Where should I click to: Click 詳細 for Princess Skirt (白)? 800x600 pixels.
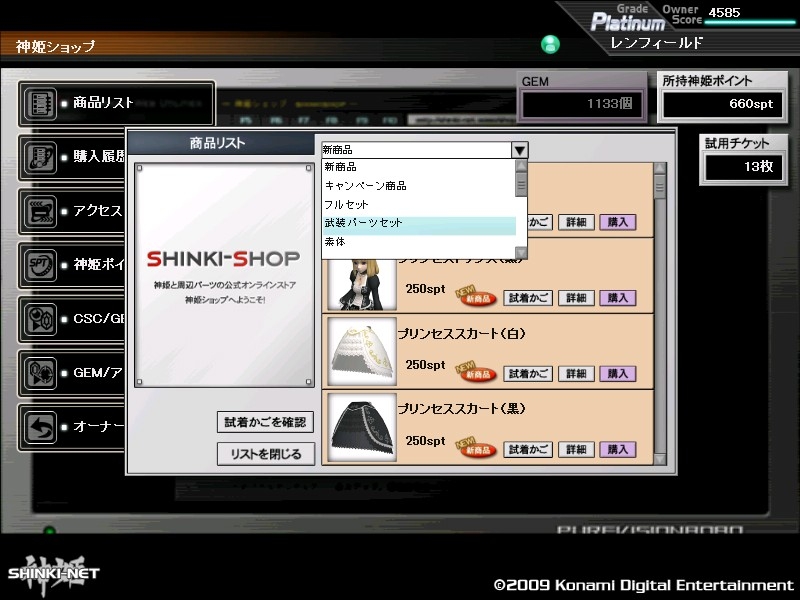click(576, 374)
